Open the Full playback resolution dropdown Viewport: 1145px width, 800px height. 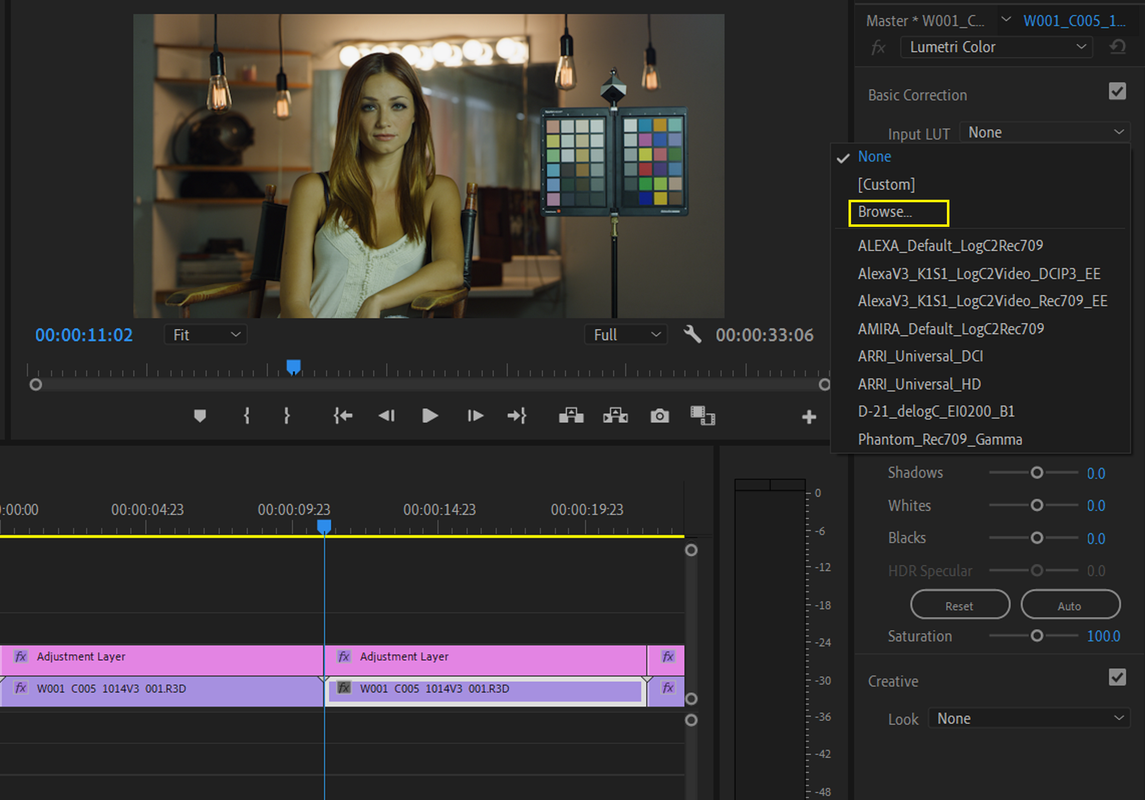pos(626,334)
